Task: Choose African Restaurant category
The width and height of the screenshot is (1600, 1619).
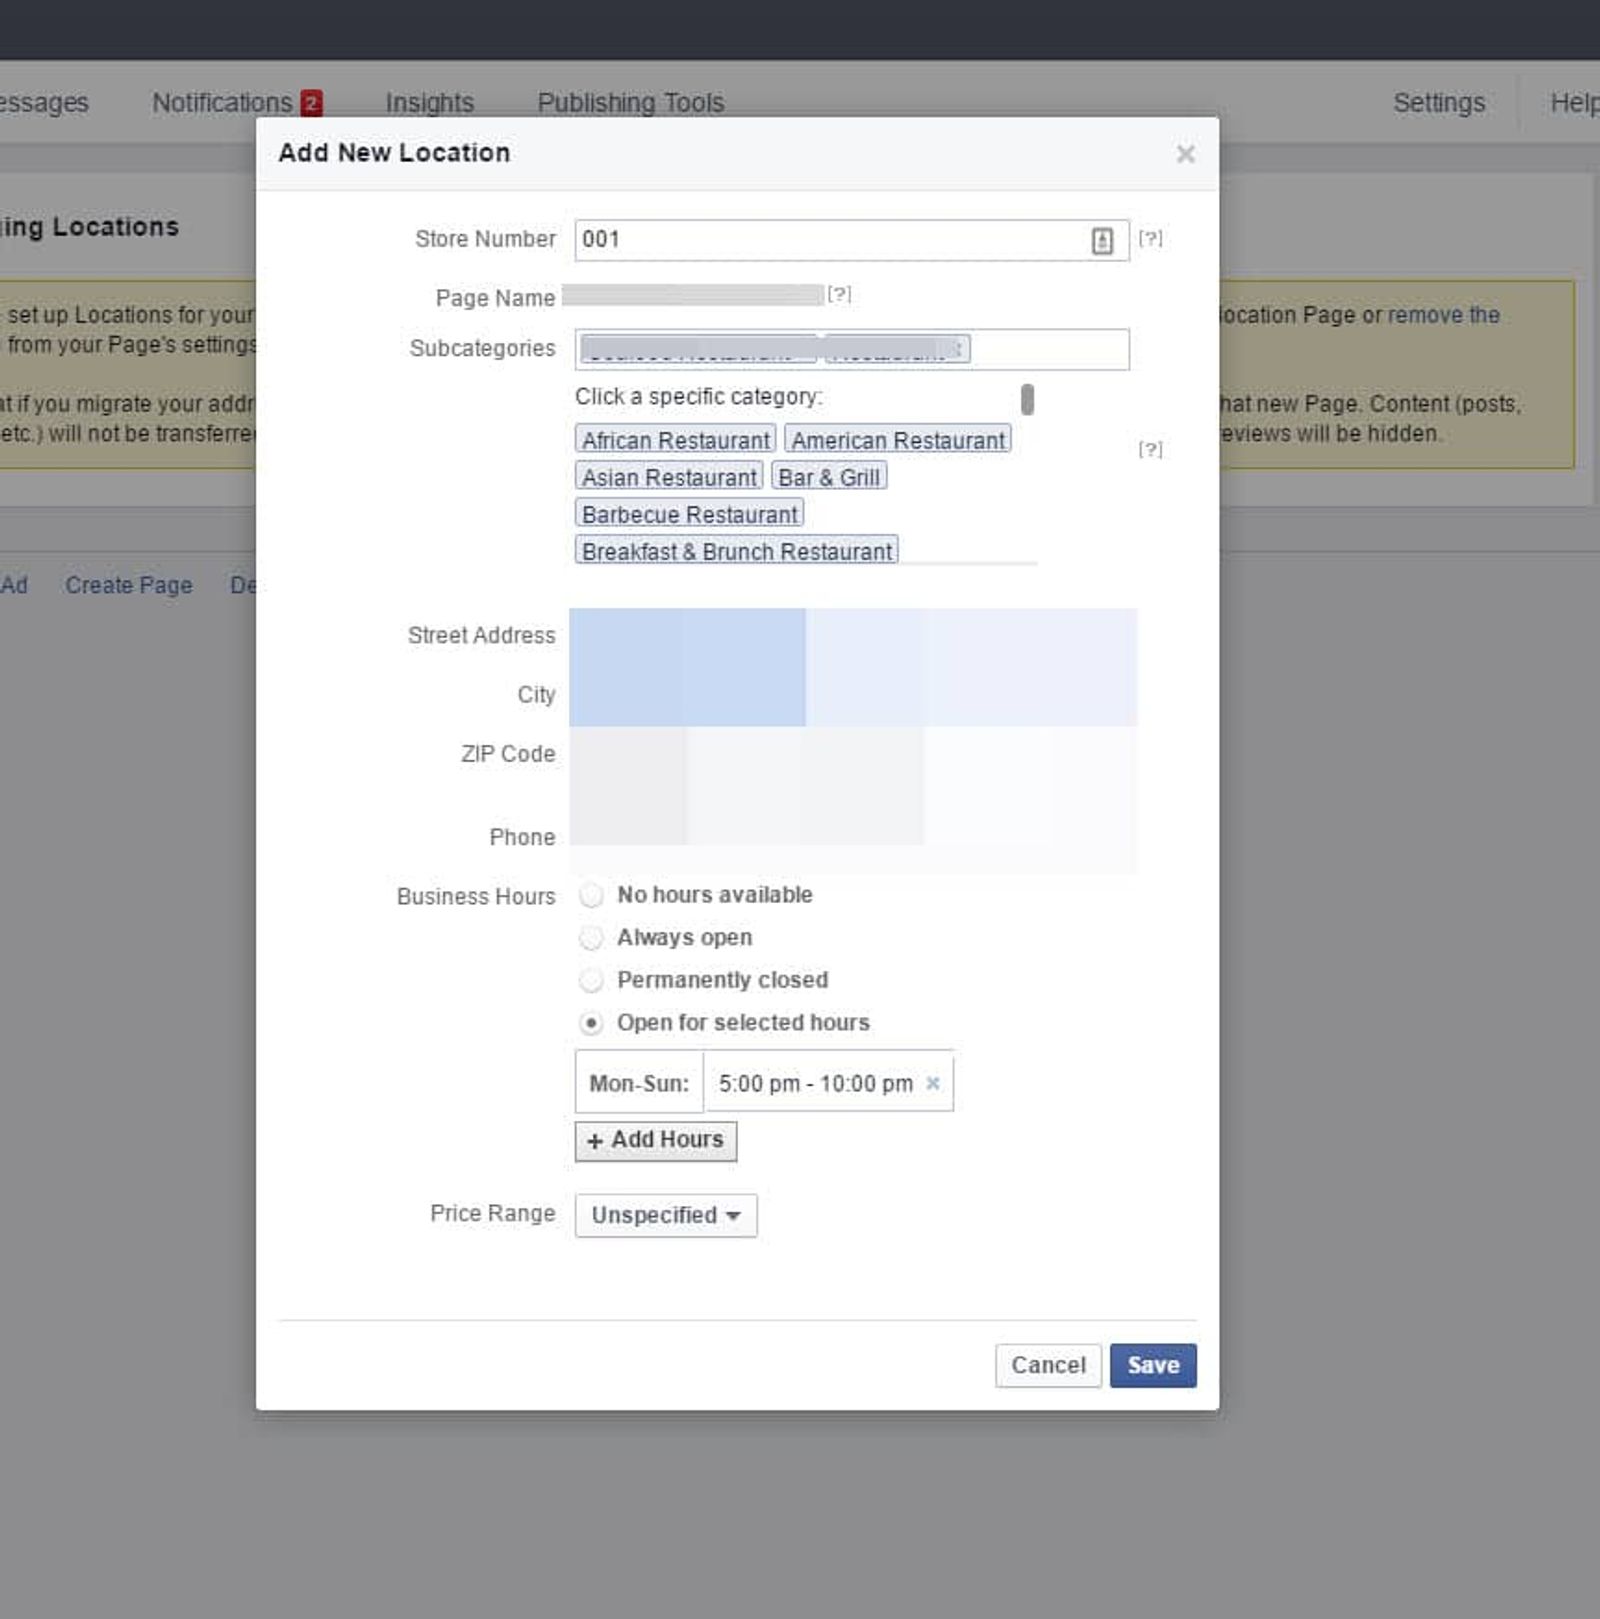Action: 676,440
